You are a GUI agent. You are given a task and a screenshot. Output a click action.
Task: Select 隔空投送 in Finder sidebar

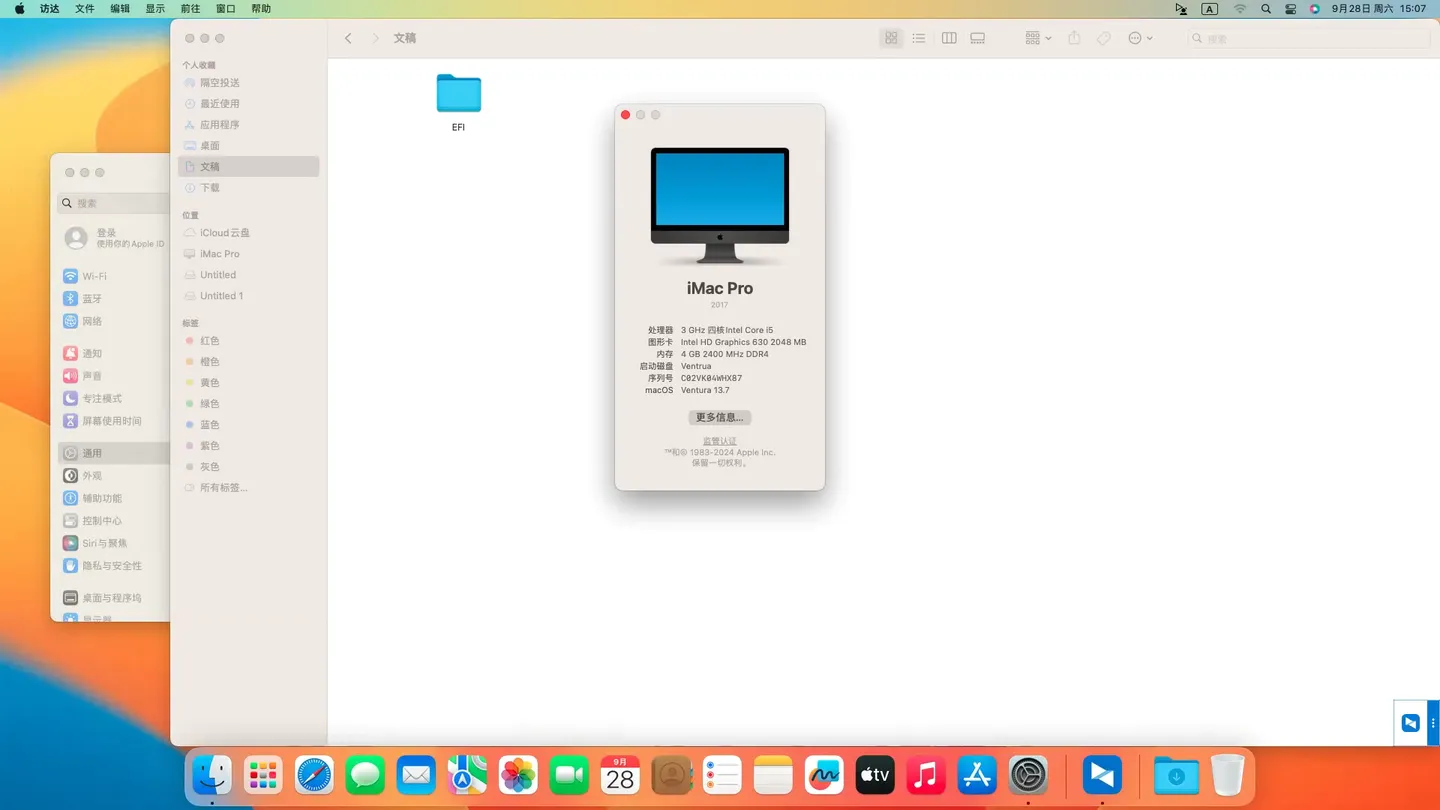pyautogui.click(x=249, y=83)
